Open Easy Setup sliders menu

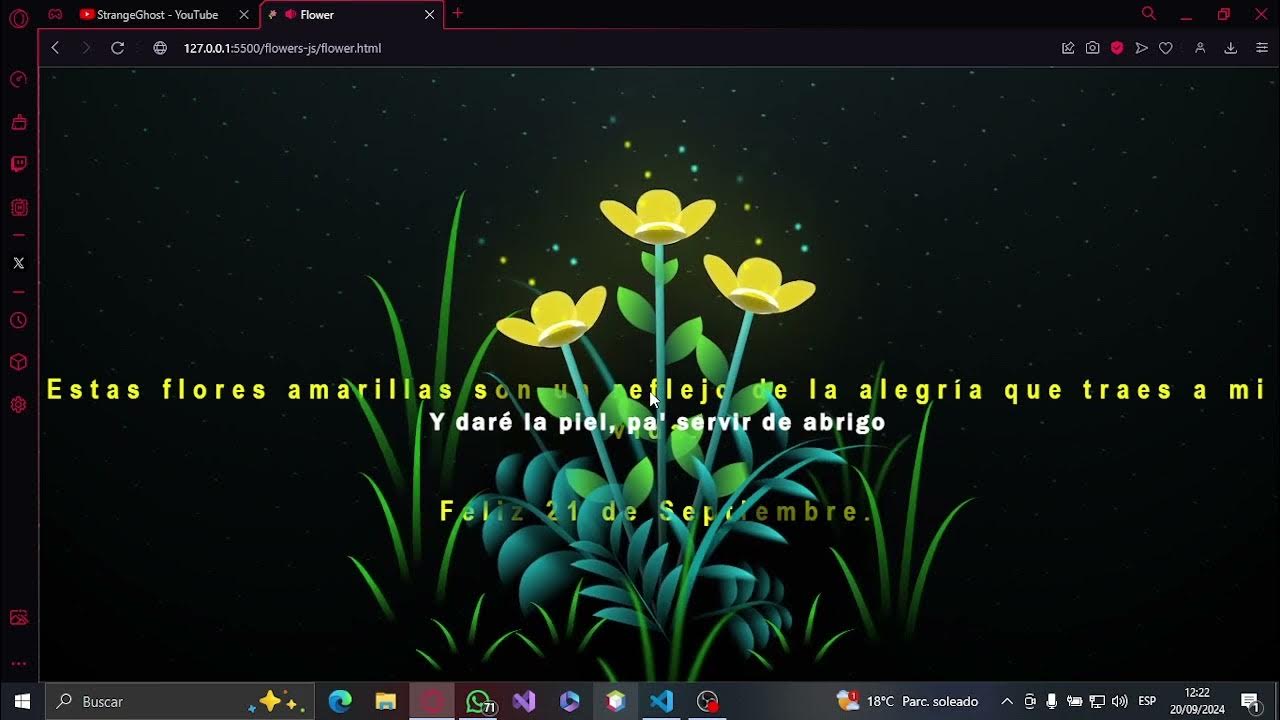[x=1262, y=48]
